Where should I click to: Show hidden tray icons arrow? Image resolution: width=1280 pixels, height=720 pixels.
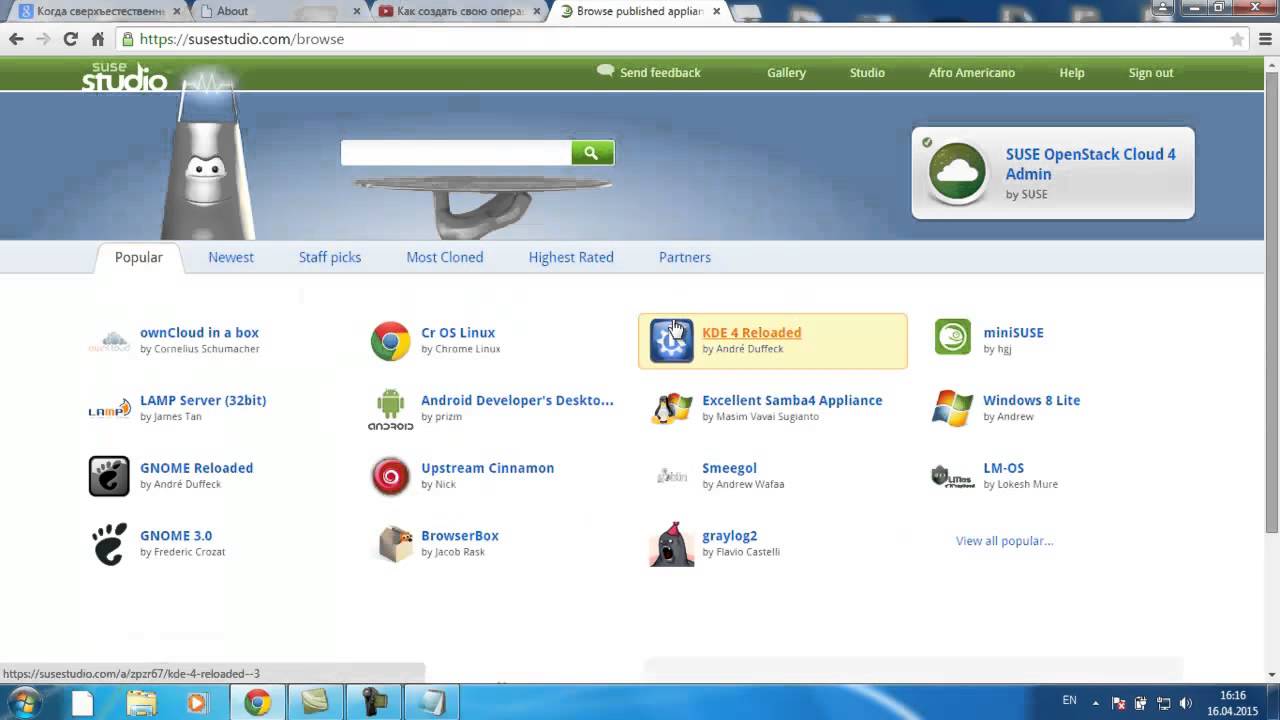point(1095,703)
